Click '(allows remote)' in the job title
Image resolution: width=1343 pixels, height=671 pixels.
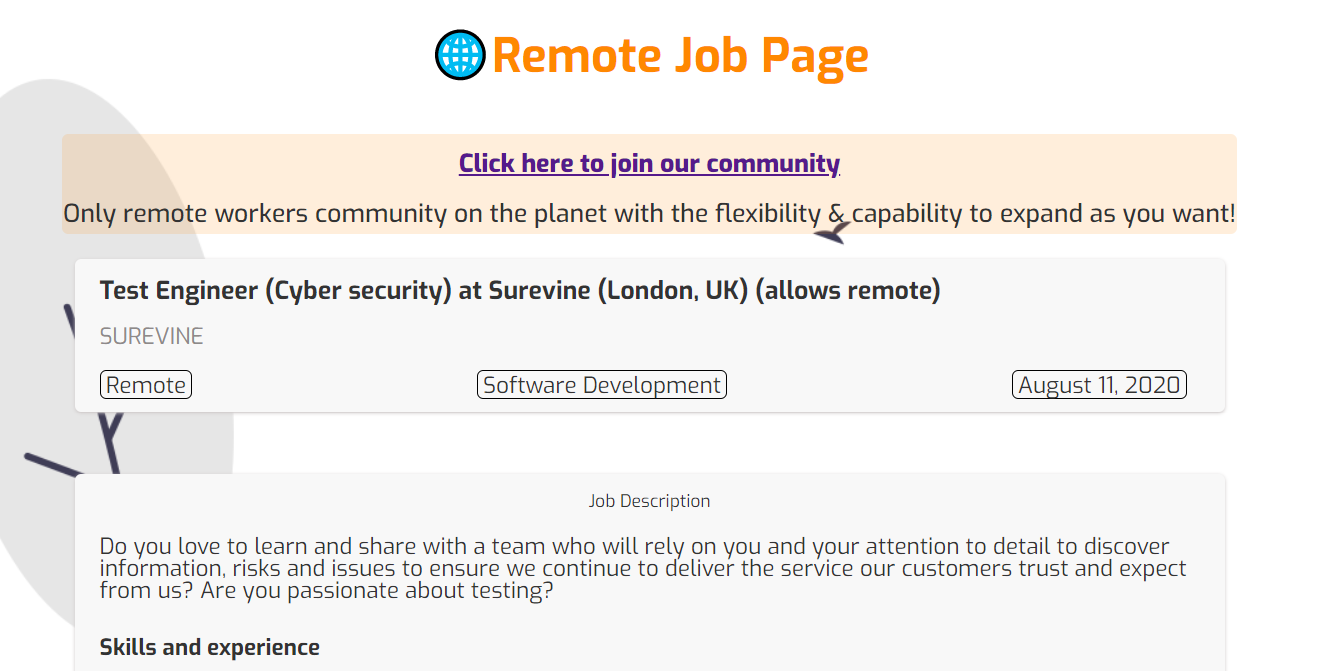848,291
